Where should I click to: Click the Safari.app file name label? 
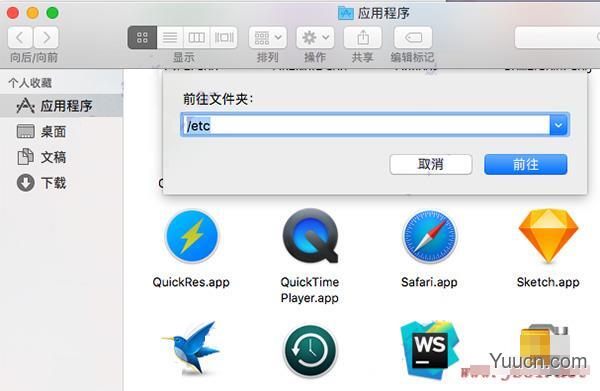(429, 282)
